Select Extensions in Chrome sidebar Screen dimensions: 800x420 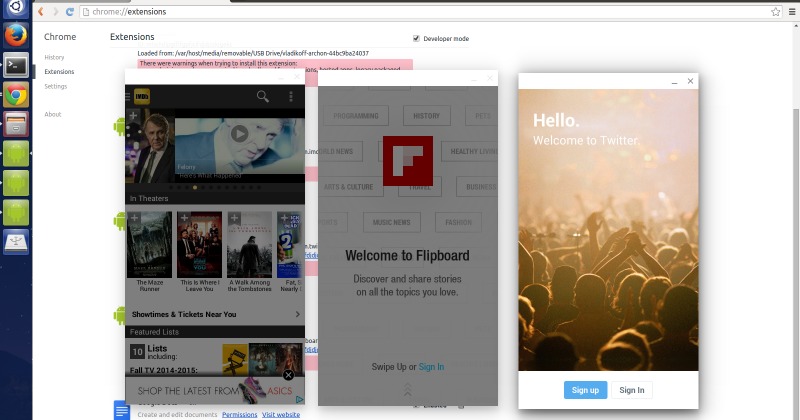click(x=59, y=71)
